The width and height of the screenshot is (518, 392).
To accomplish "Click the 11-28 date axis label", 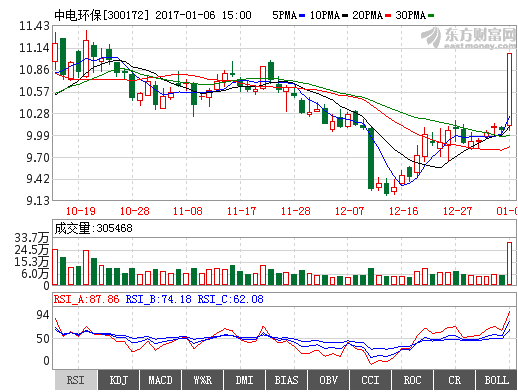I will click(296, 211).
